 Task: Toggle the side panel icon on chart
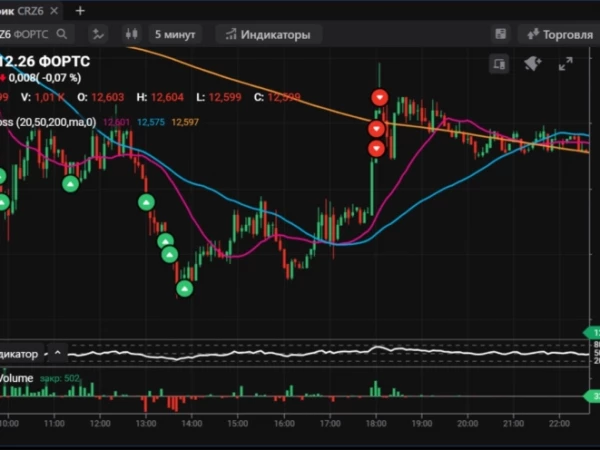tap(499, 64)
